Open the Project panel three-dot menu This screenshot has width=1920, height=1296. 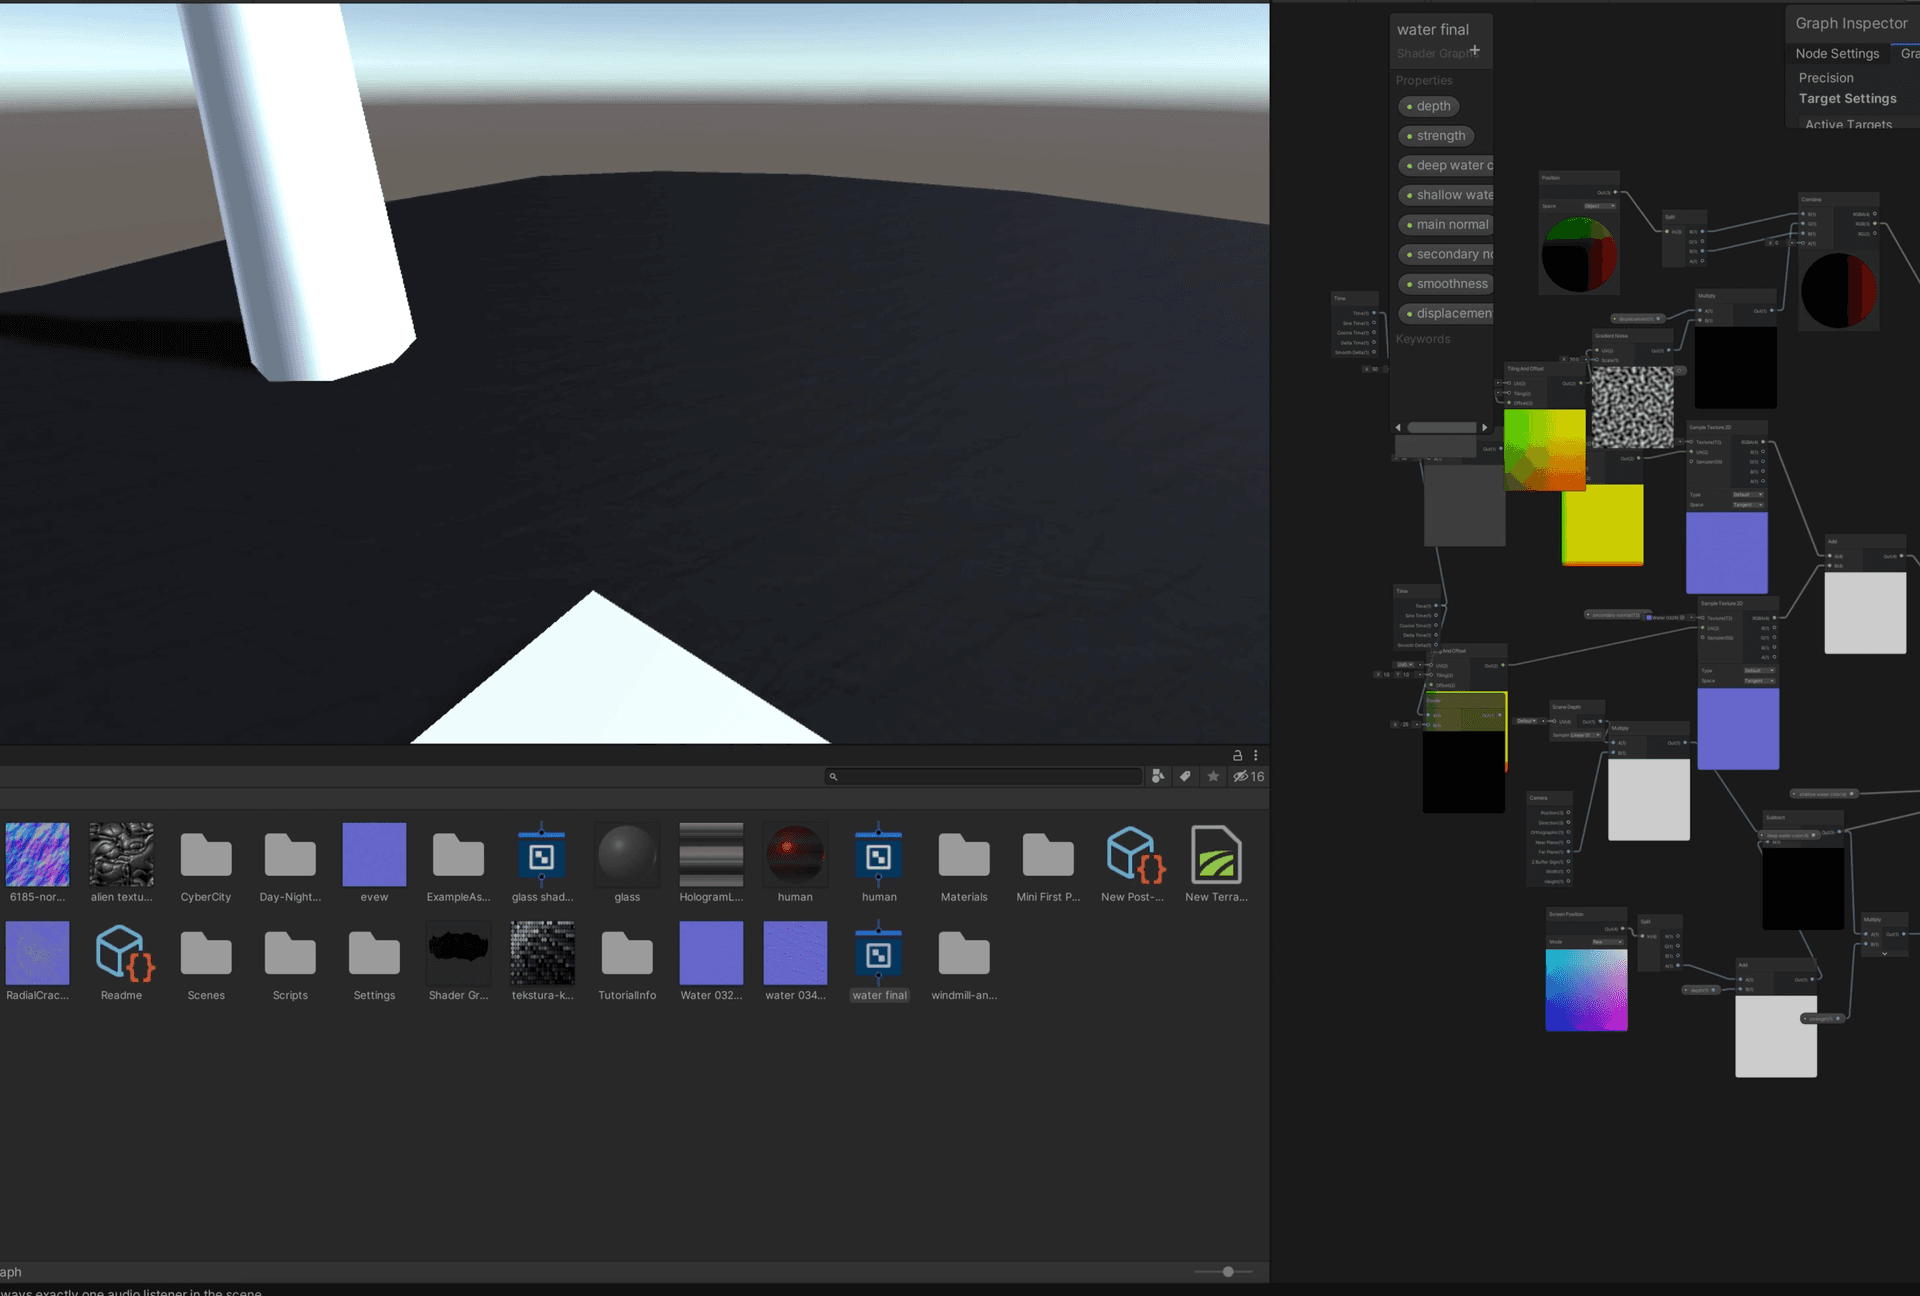[x=1256, y=756]
